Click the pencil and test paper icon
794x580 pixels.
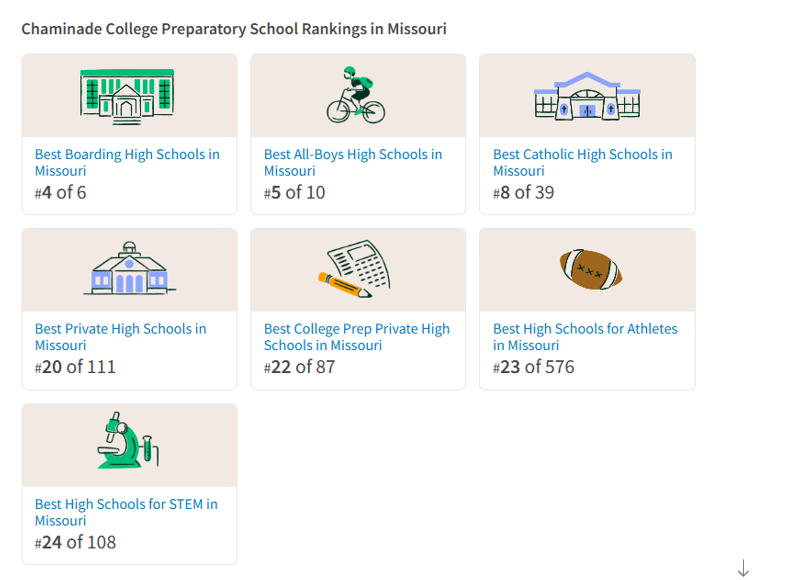[x=355, y=268]
